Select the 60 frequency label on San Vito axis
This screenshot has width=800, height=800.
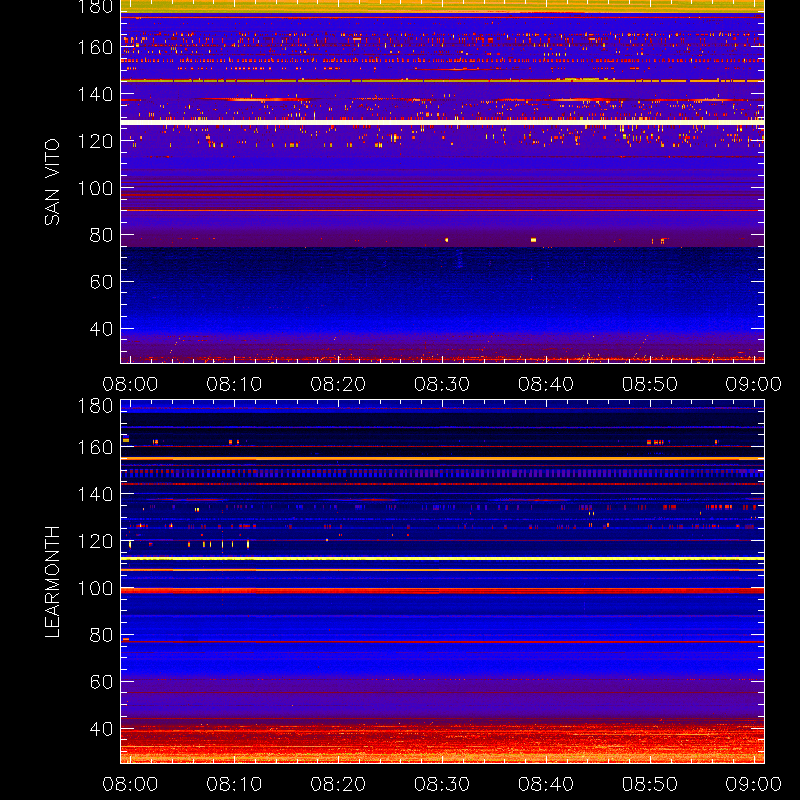tap(101, 282)
